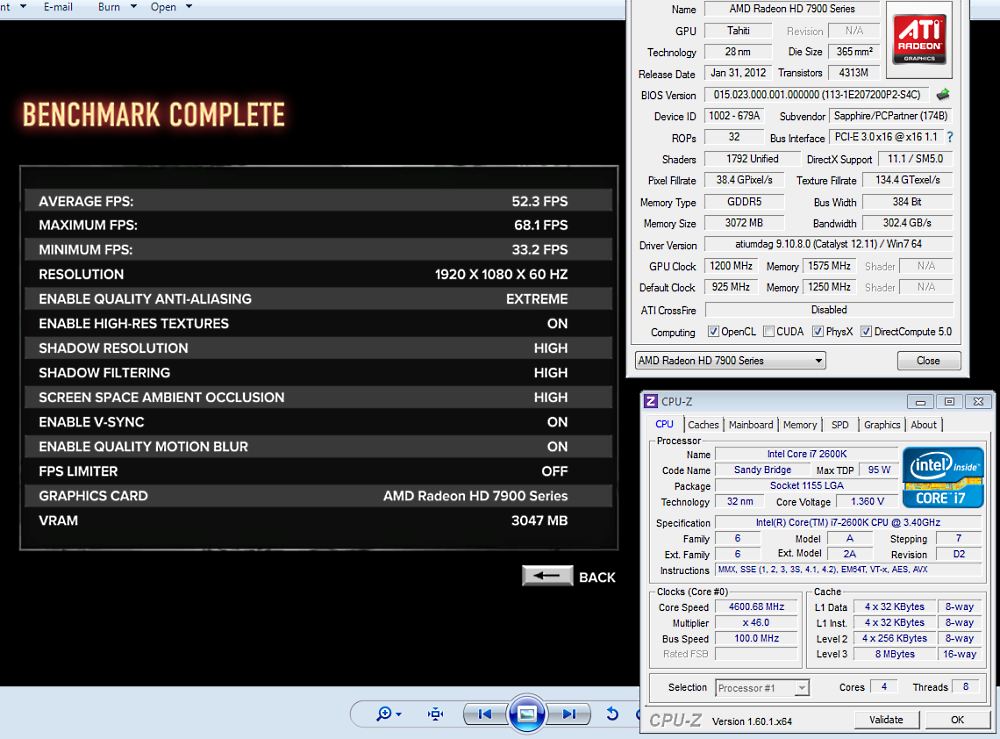Image resolution: width=1000 pixels, height=739 pixels.
Task: Click the Validate button in CPU-Z
Action: [x=886, y=719]
